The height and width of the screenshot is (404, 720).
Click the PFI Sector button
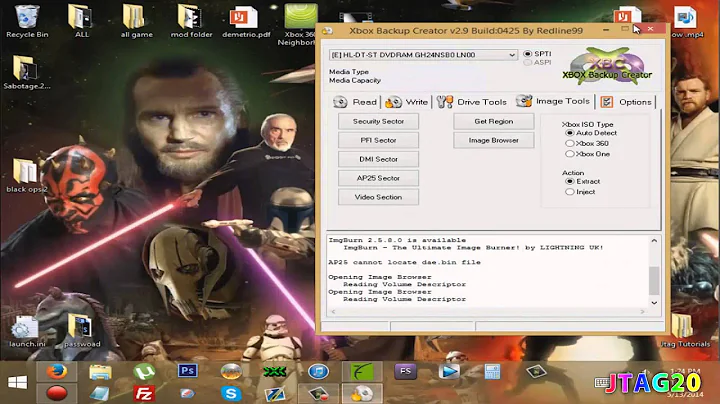pos(378,140)
